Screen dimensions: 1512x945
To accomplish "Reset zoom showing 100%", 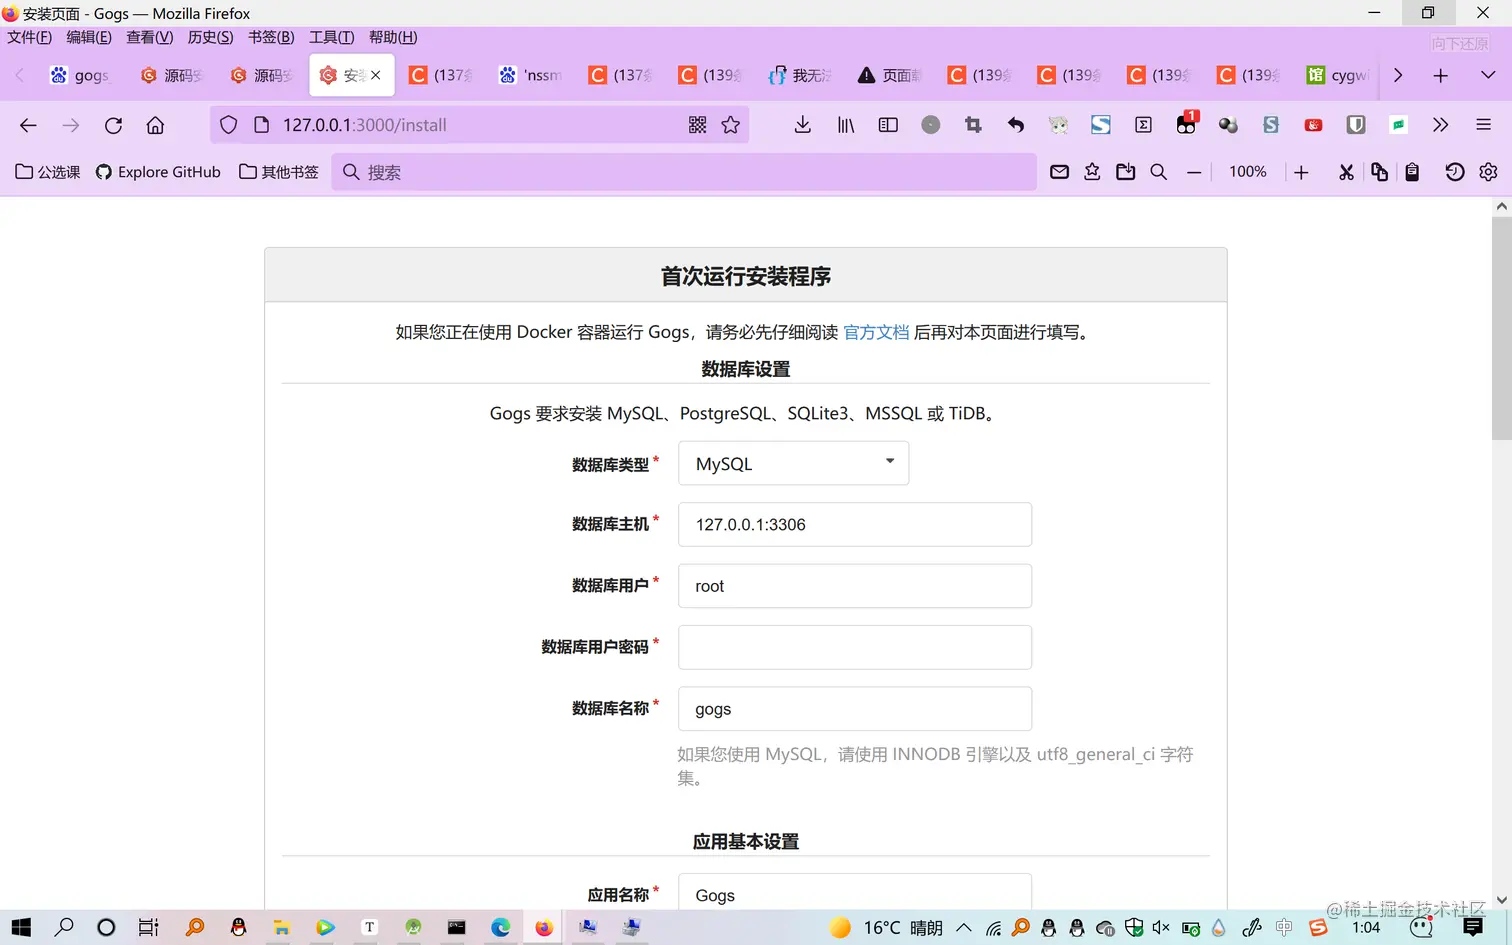I will 1248,172.
